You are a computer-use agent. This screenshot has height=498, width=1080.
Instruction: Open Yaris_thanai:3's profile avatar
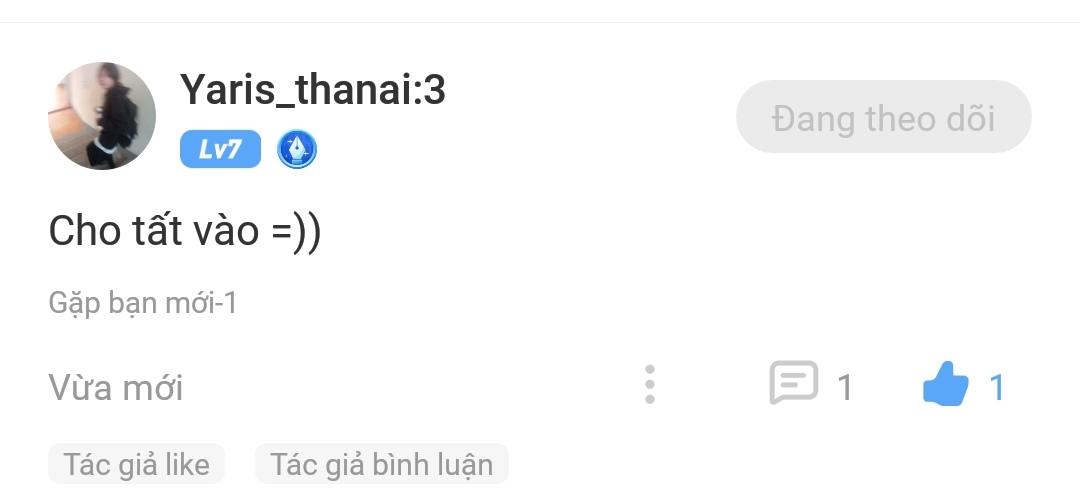(x=102, y=116)
